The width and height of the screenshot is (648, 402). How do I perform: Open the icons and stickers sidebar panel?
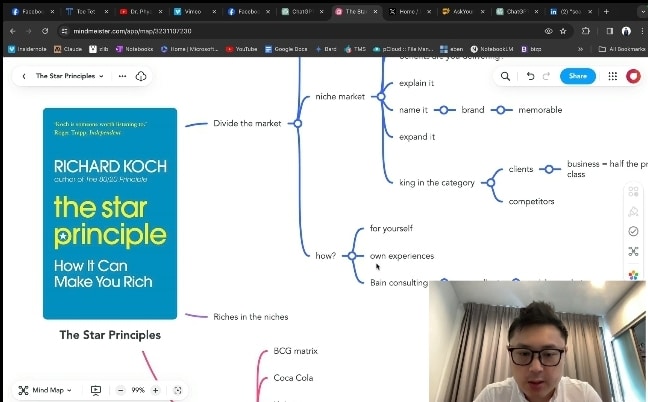coord(633,192)
